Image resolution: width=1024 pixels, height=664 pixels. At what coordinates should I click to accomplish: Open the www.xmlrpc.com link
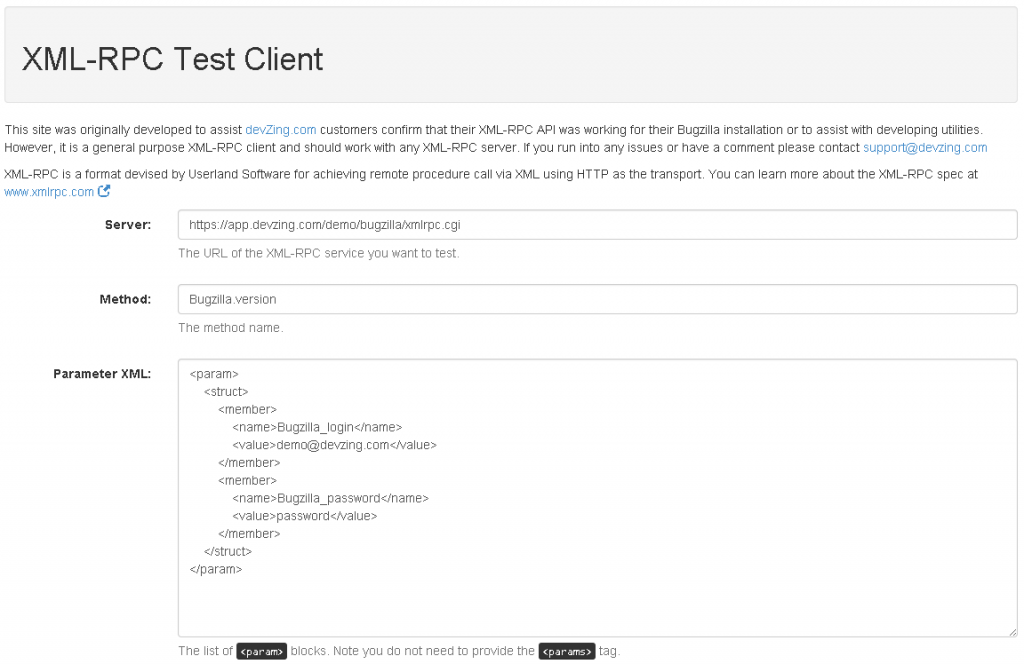coord(49,192)
